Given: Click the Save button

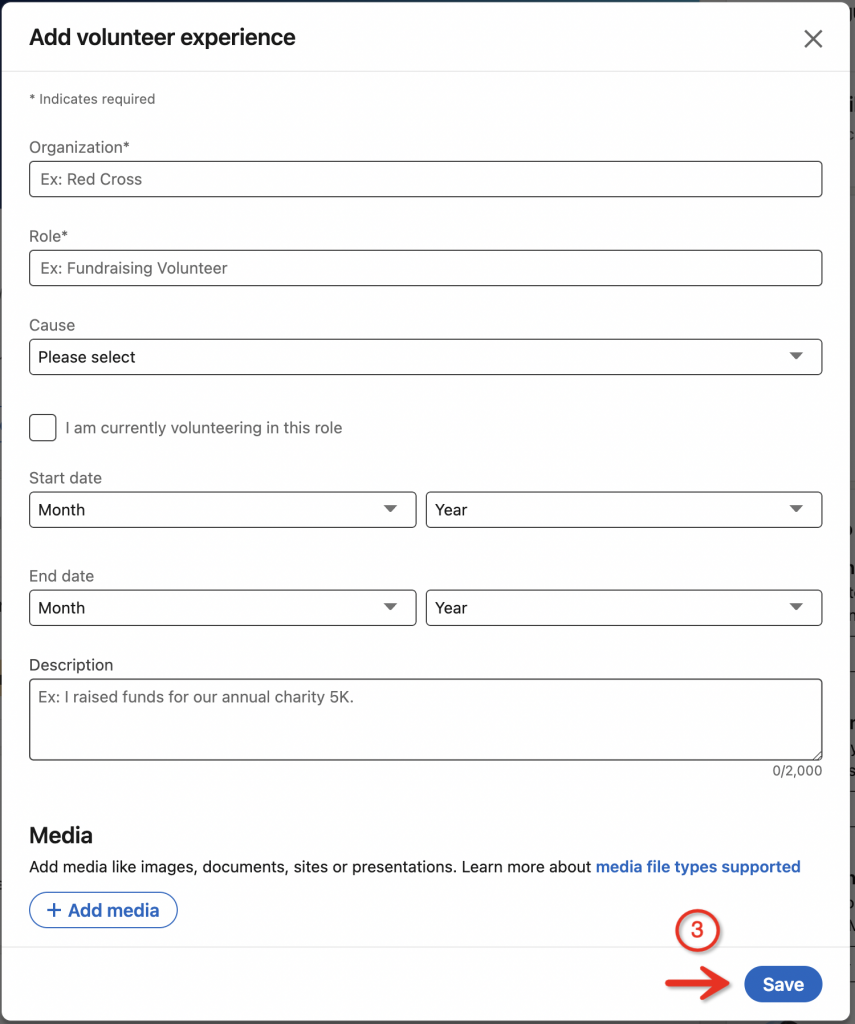Looking at the screenshot, I should [x=783, y=985].
